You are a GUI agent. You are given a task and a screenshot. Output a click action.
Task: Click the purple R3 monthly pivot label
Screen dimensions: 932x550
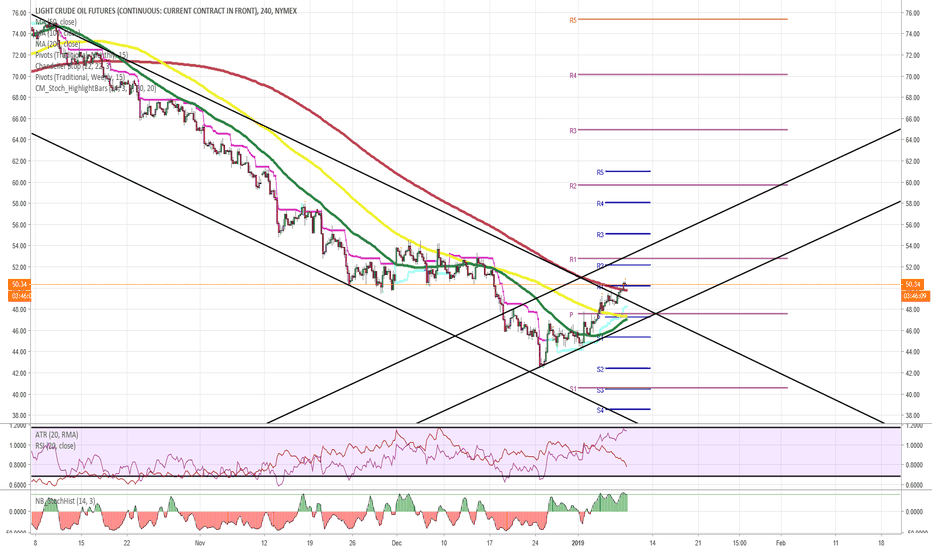pyautogui.click(x=573, y=131)
